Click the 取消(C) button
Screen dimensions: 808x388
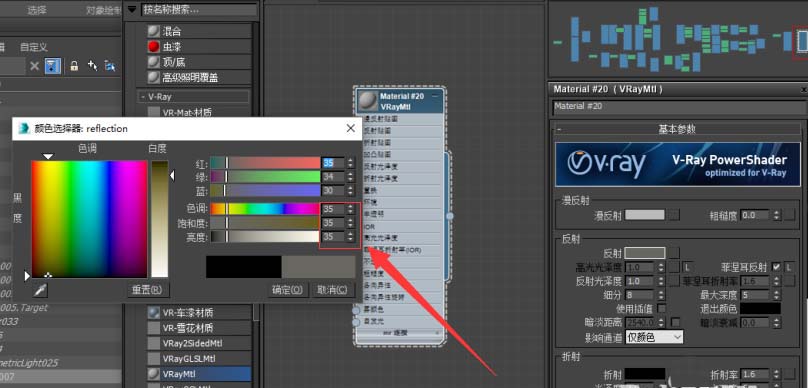click(333, 290)
